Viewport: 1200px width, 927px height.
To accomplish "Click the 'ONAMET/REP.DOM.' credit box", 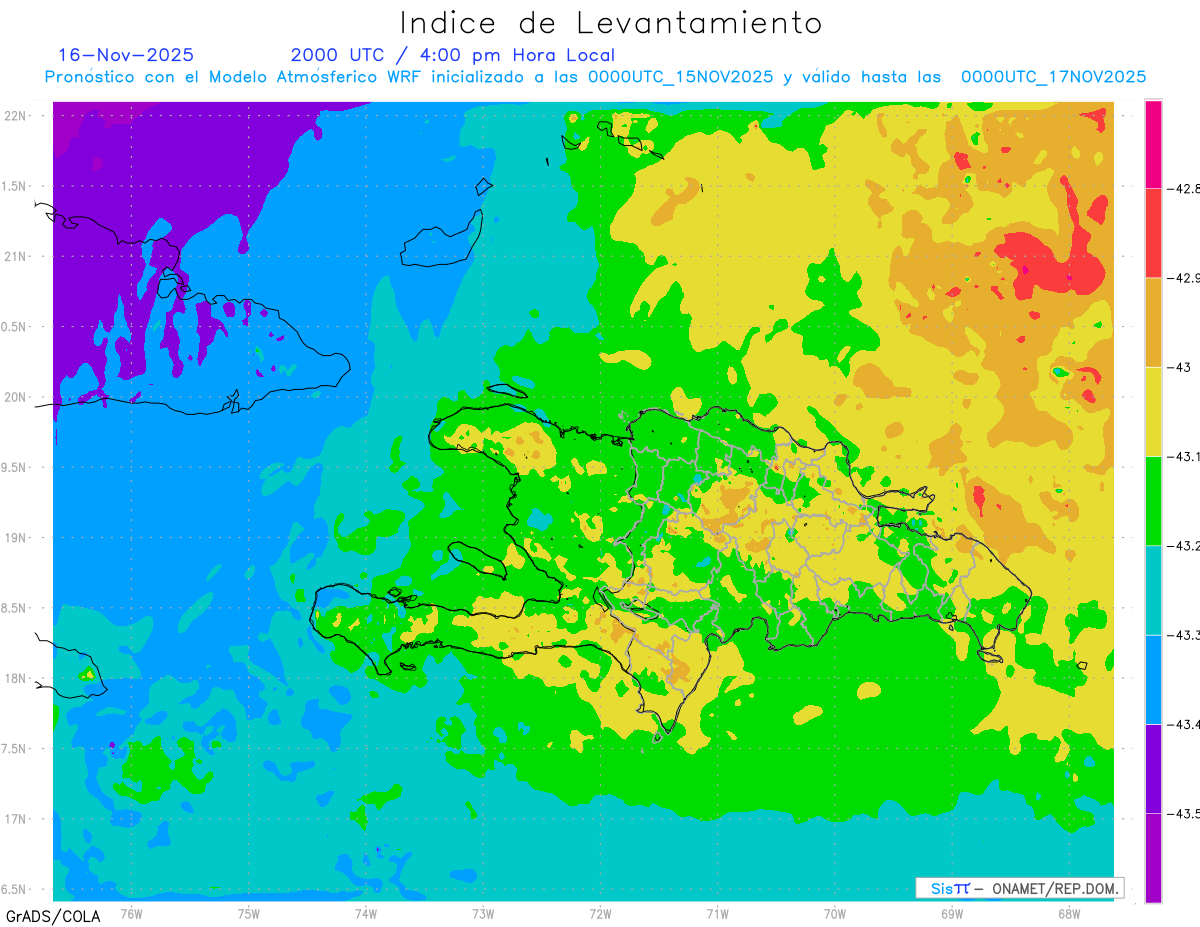I will tap(1020, 888).
